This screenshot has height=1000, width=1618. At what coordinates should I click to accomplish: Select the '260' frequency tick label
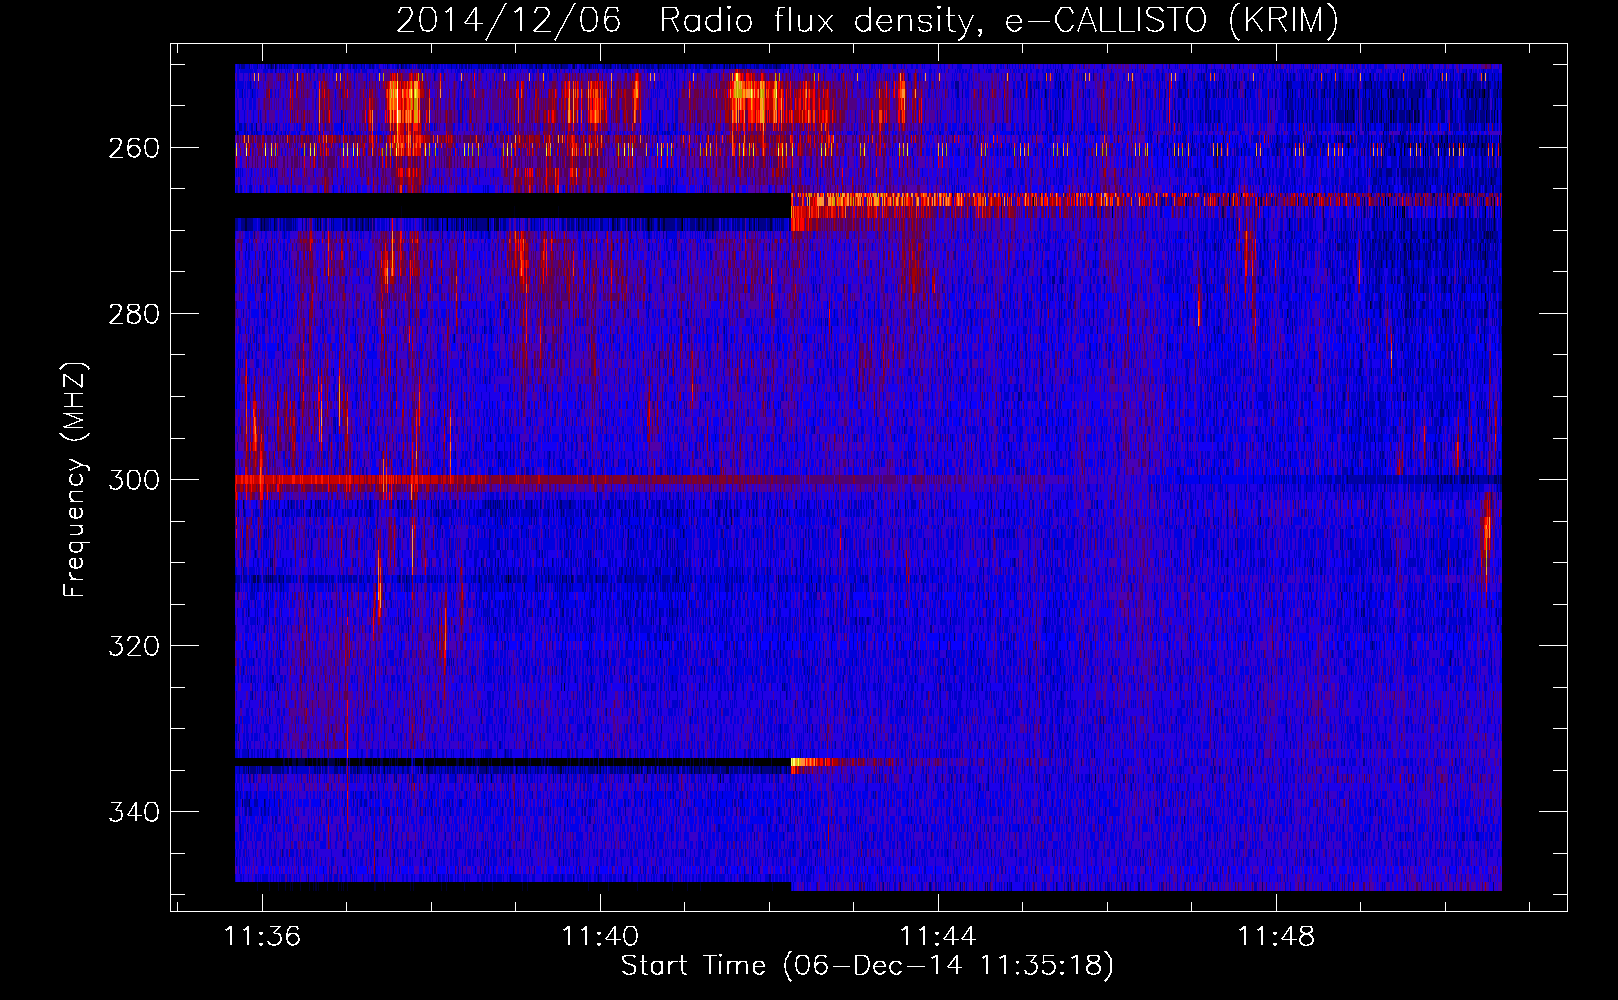134,148
